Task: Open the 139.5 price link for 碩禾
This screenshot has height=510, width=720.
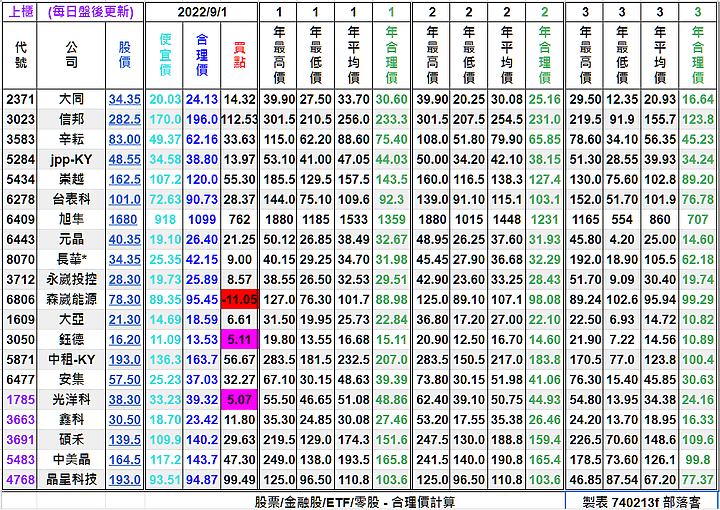Action: point(124,439)
